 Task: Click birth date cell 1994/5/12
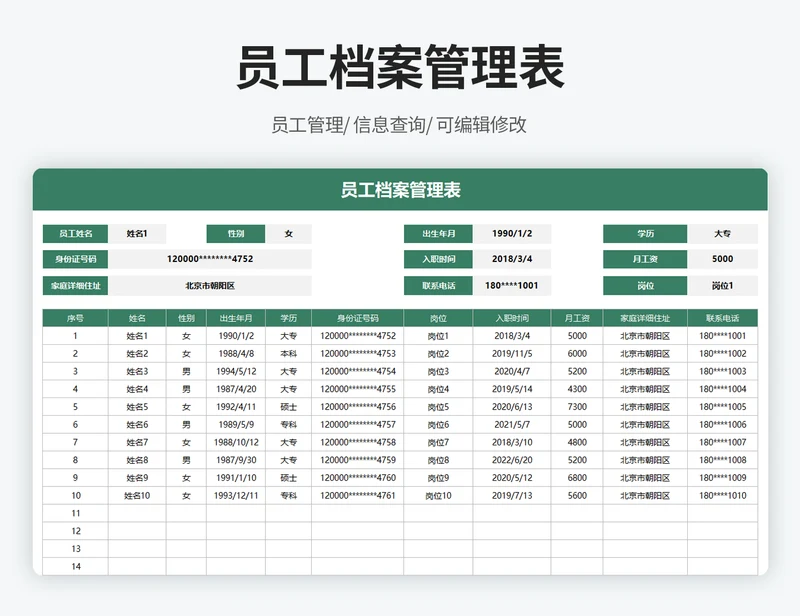click(236, 372)
